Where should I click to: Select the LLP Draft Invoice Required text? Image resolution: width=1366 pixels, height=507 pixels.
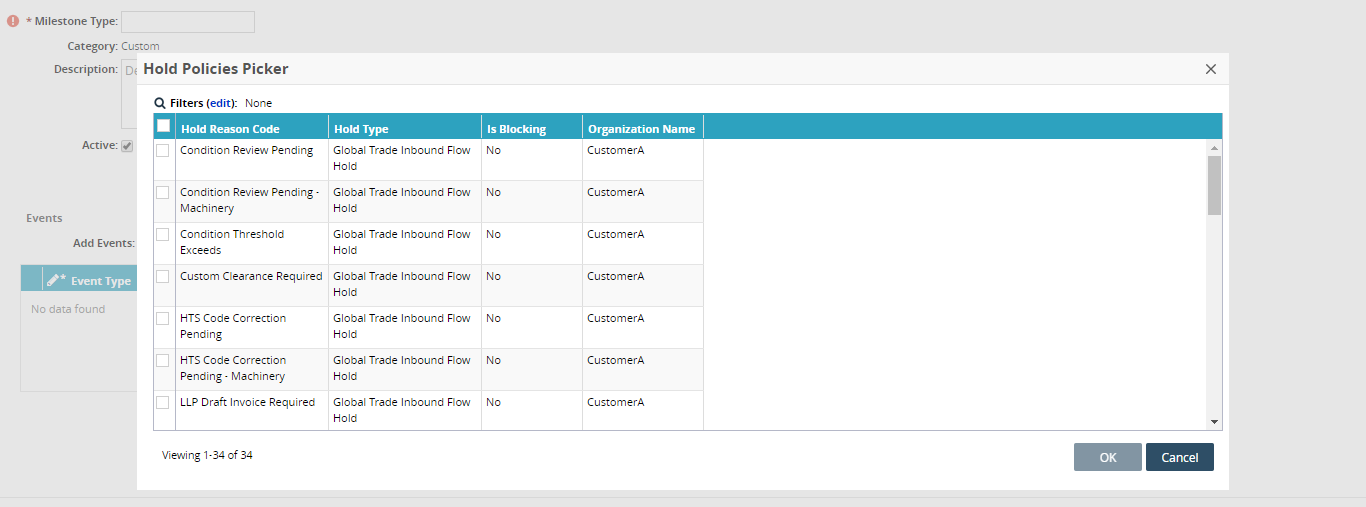click(247, 402)
